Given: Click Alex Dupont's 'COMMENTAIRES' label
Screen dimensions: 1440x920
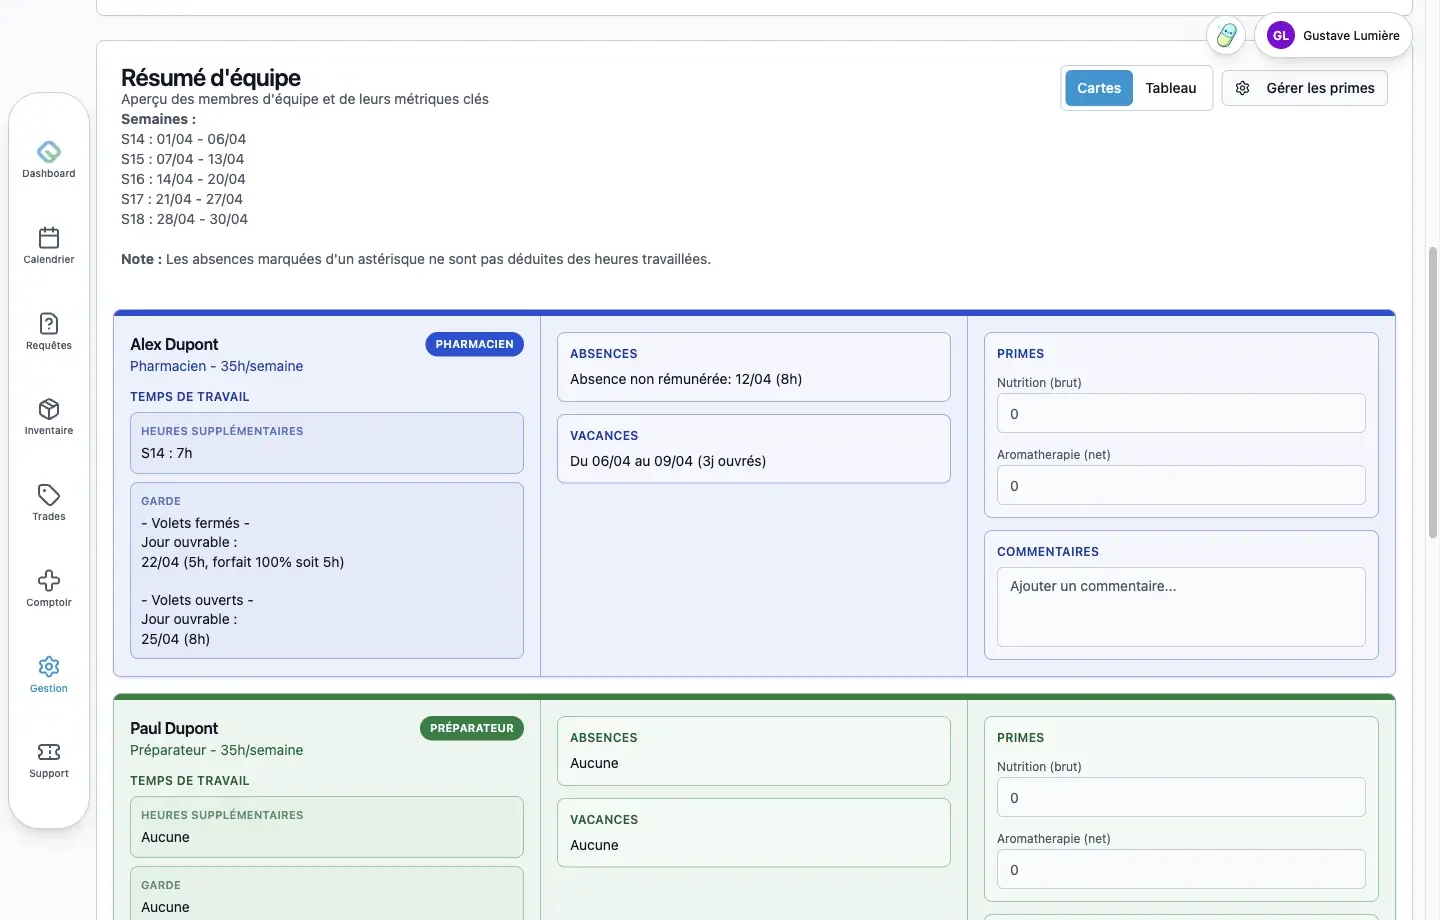Looking at the screenshot, I should 1048,552.
